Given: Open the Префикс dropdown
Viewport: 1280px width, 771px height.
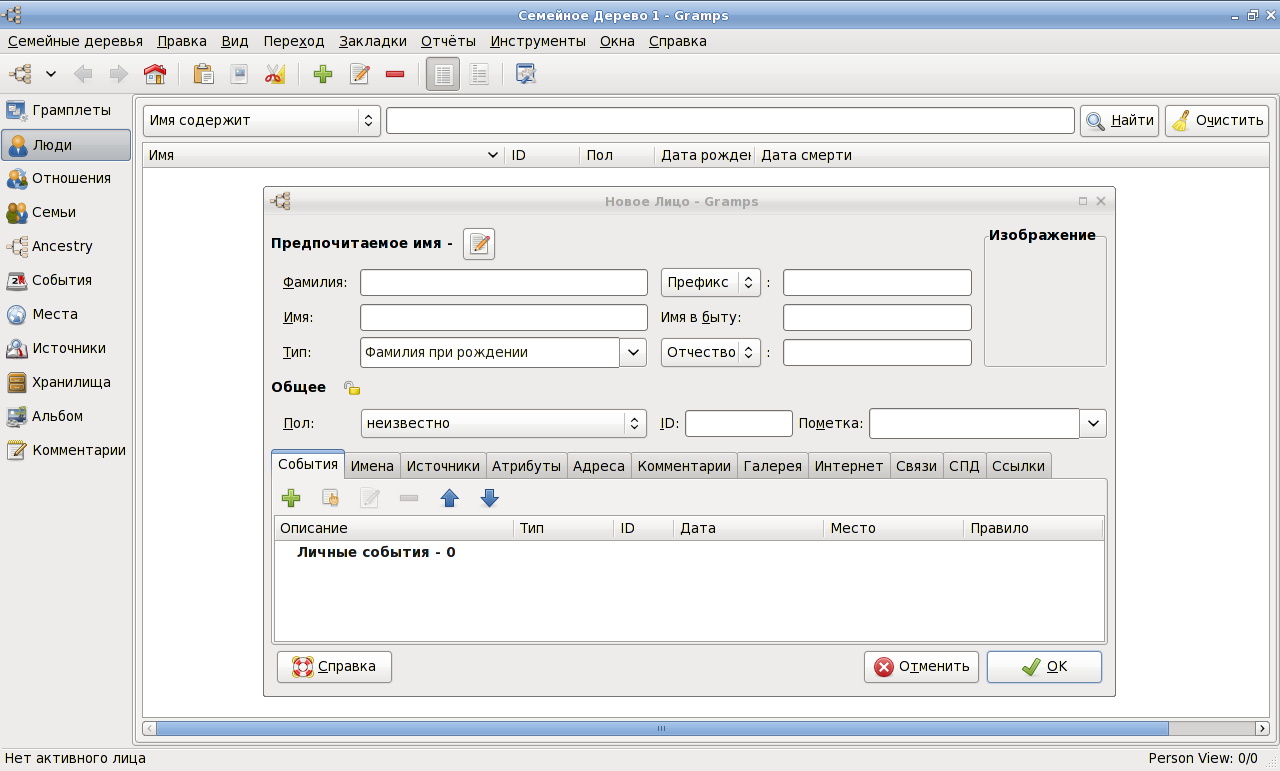Looking at the screenshot, I should [x=711, y=283].
